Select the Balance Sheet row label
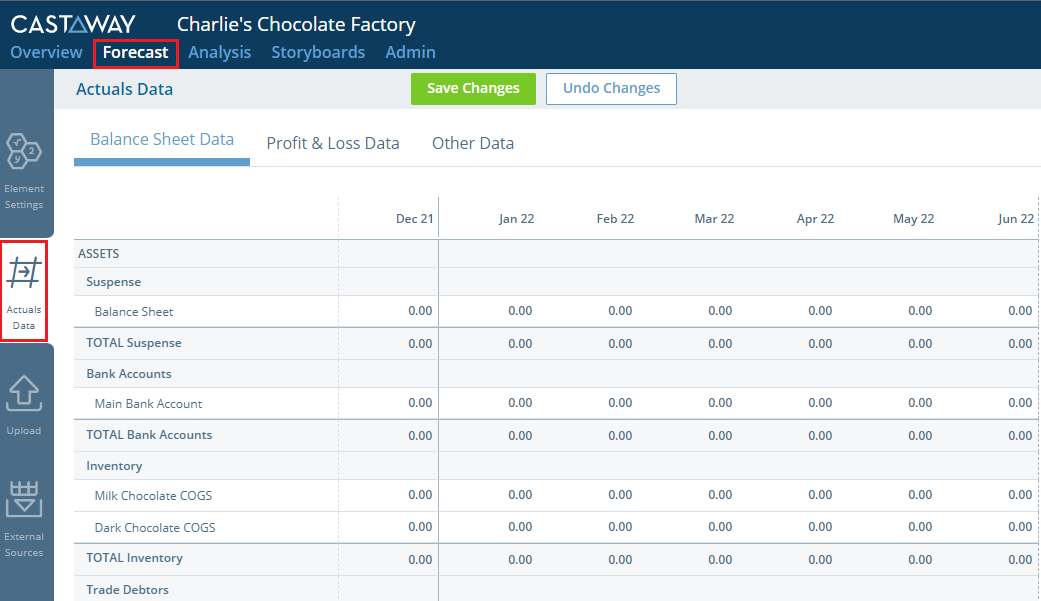Viewport: 1041px width, 601px height. 133,311
